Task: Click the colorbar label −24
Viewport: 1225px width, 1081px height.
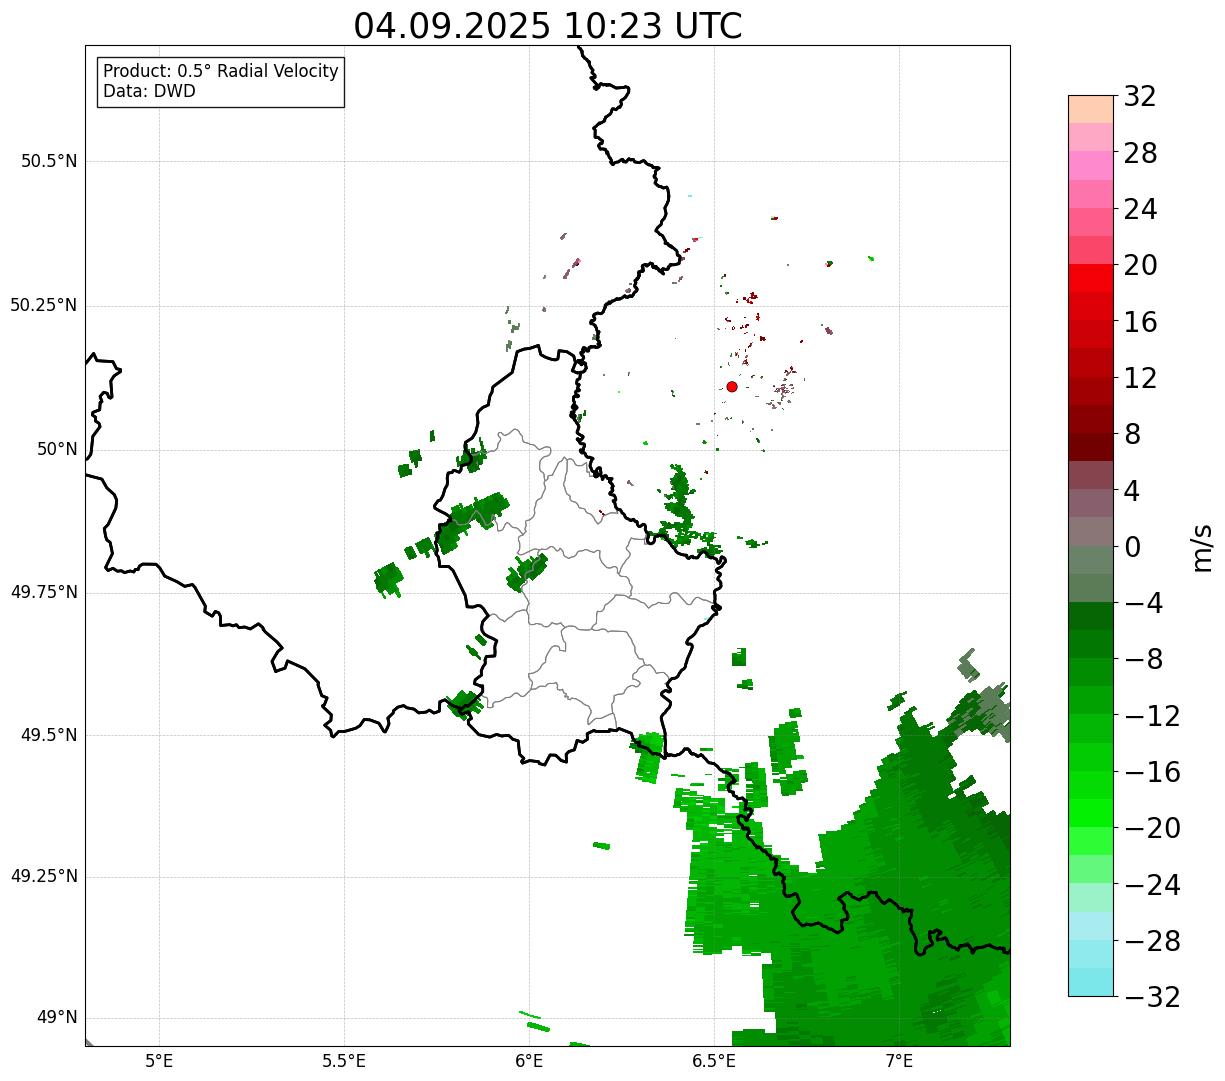Action: tap(1152, 885)
